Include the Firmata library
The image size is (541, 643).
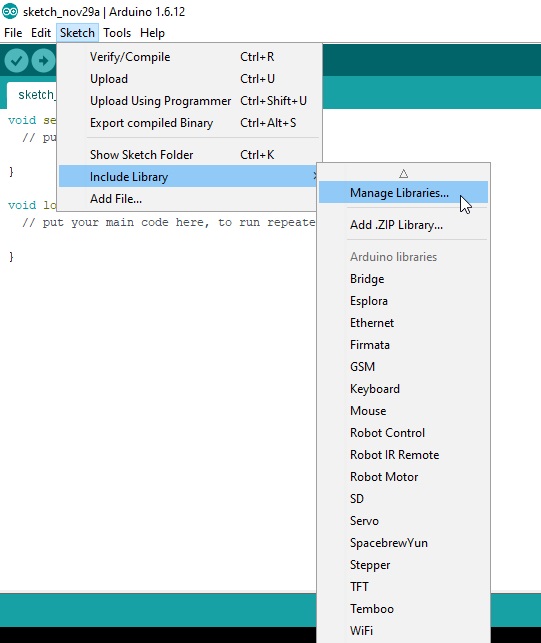click(404, 345)
